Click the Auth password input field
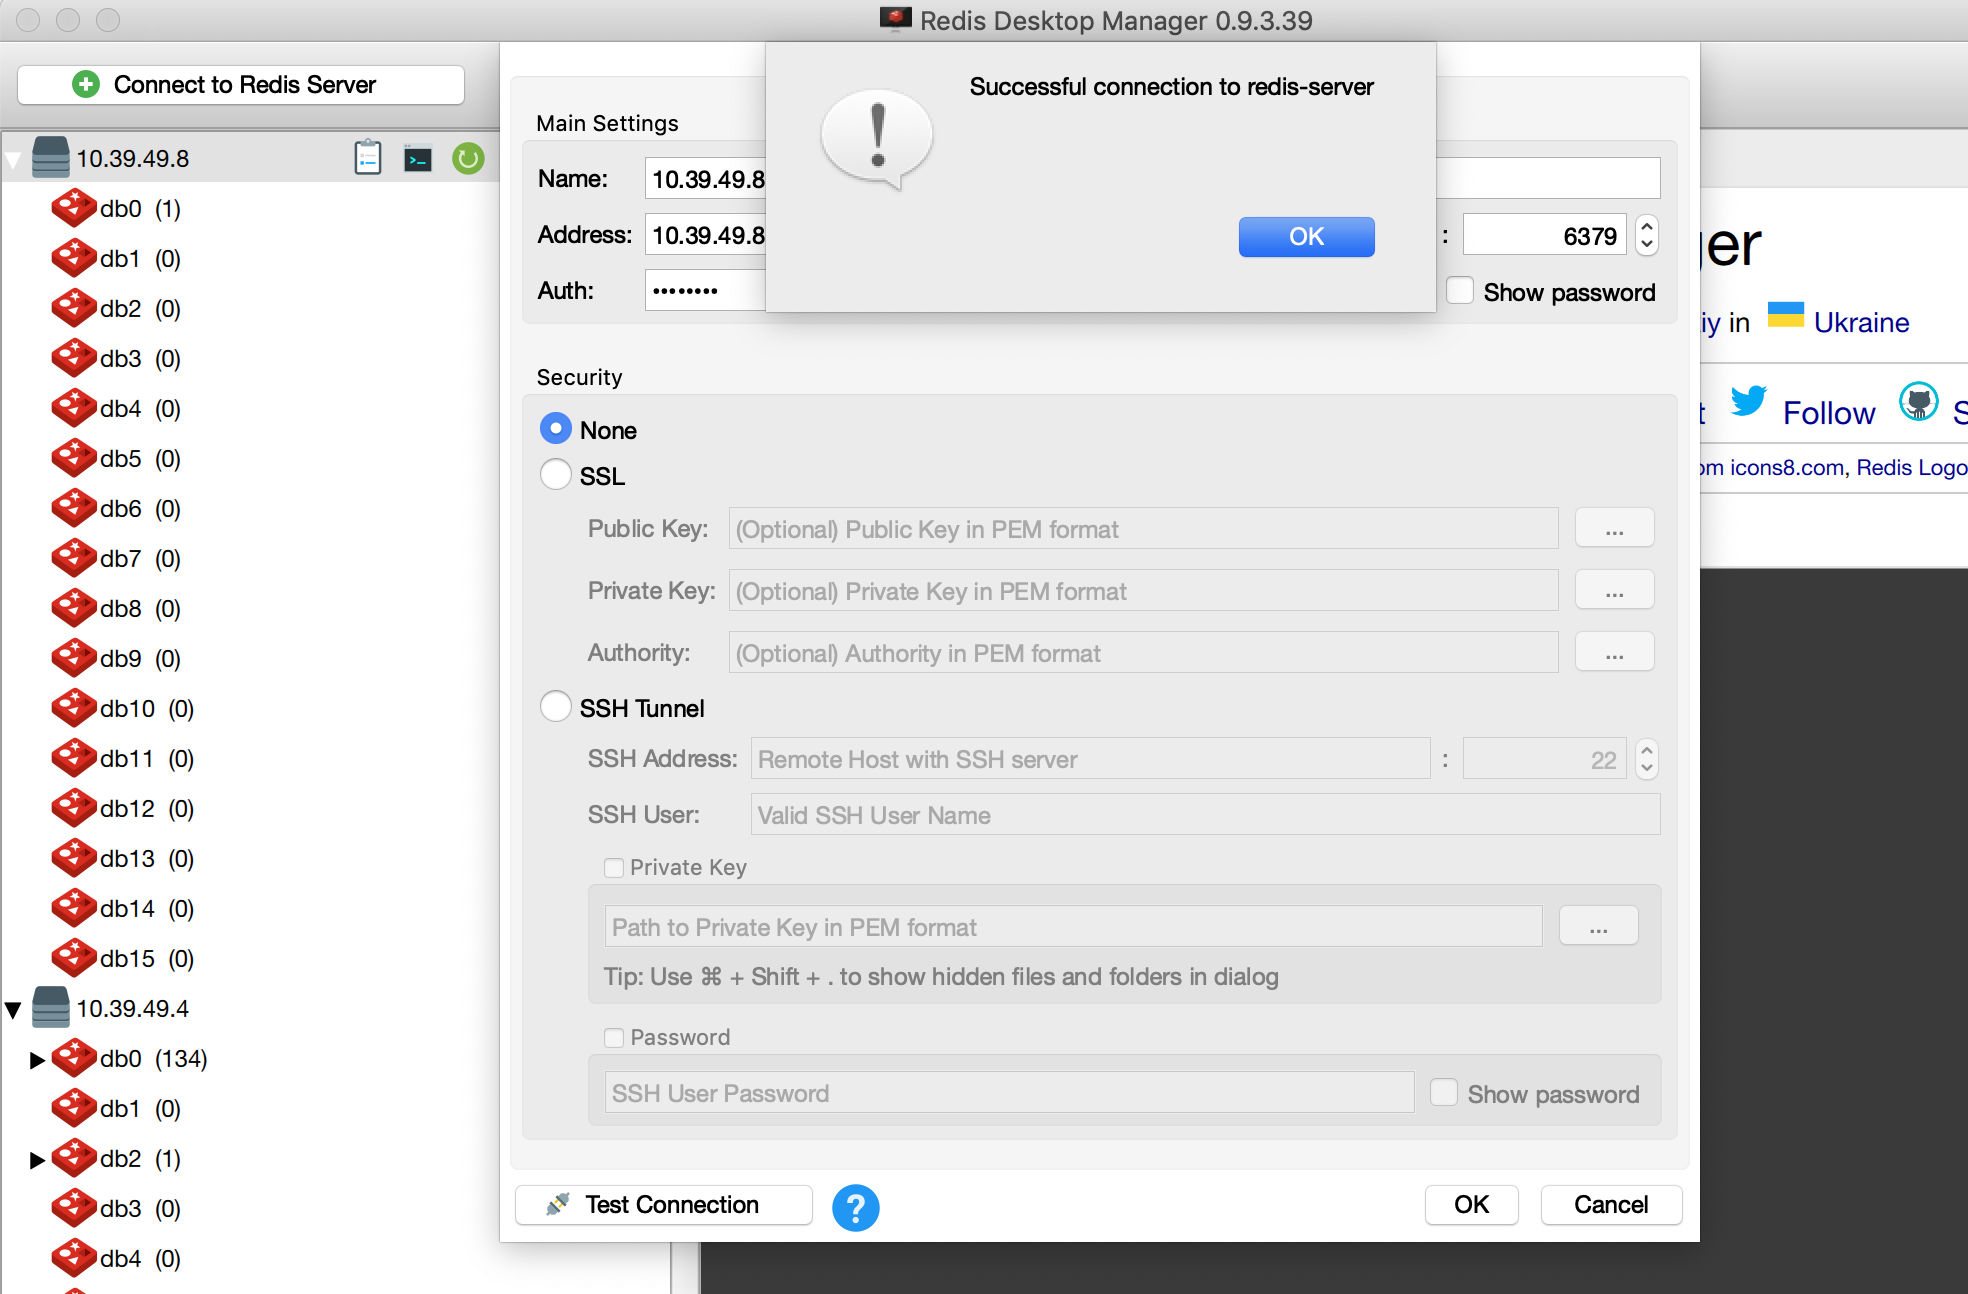 704,291
